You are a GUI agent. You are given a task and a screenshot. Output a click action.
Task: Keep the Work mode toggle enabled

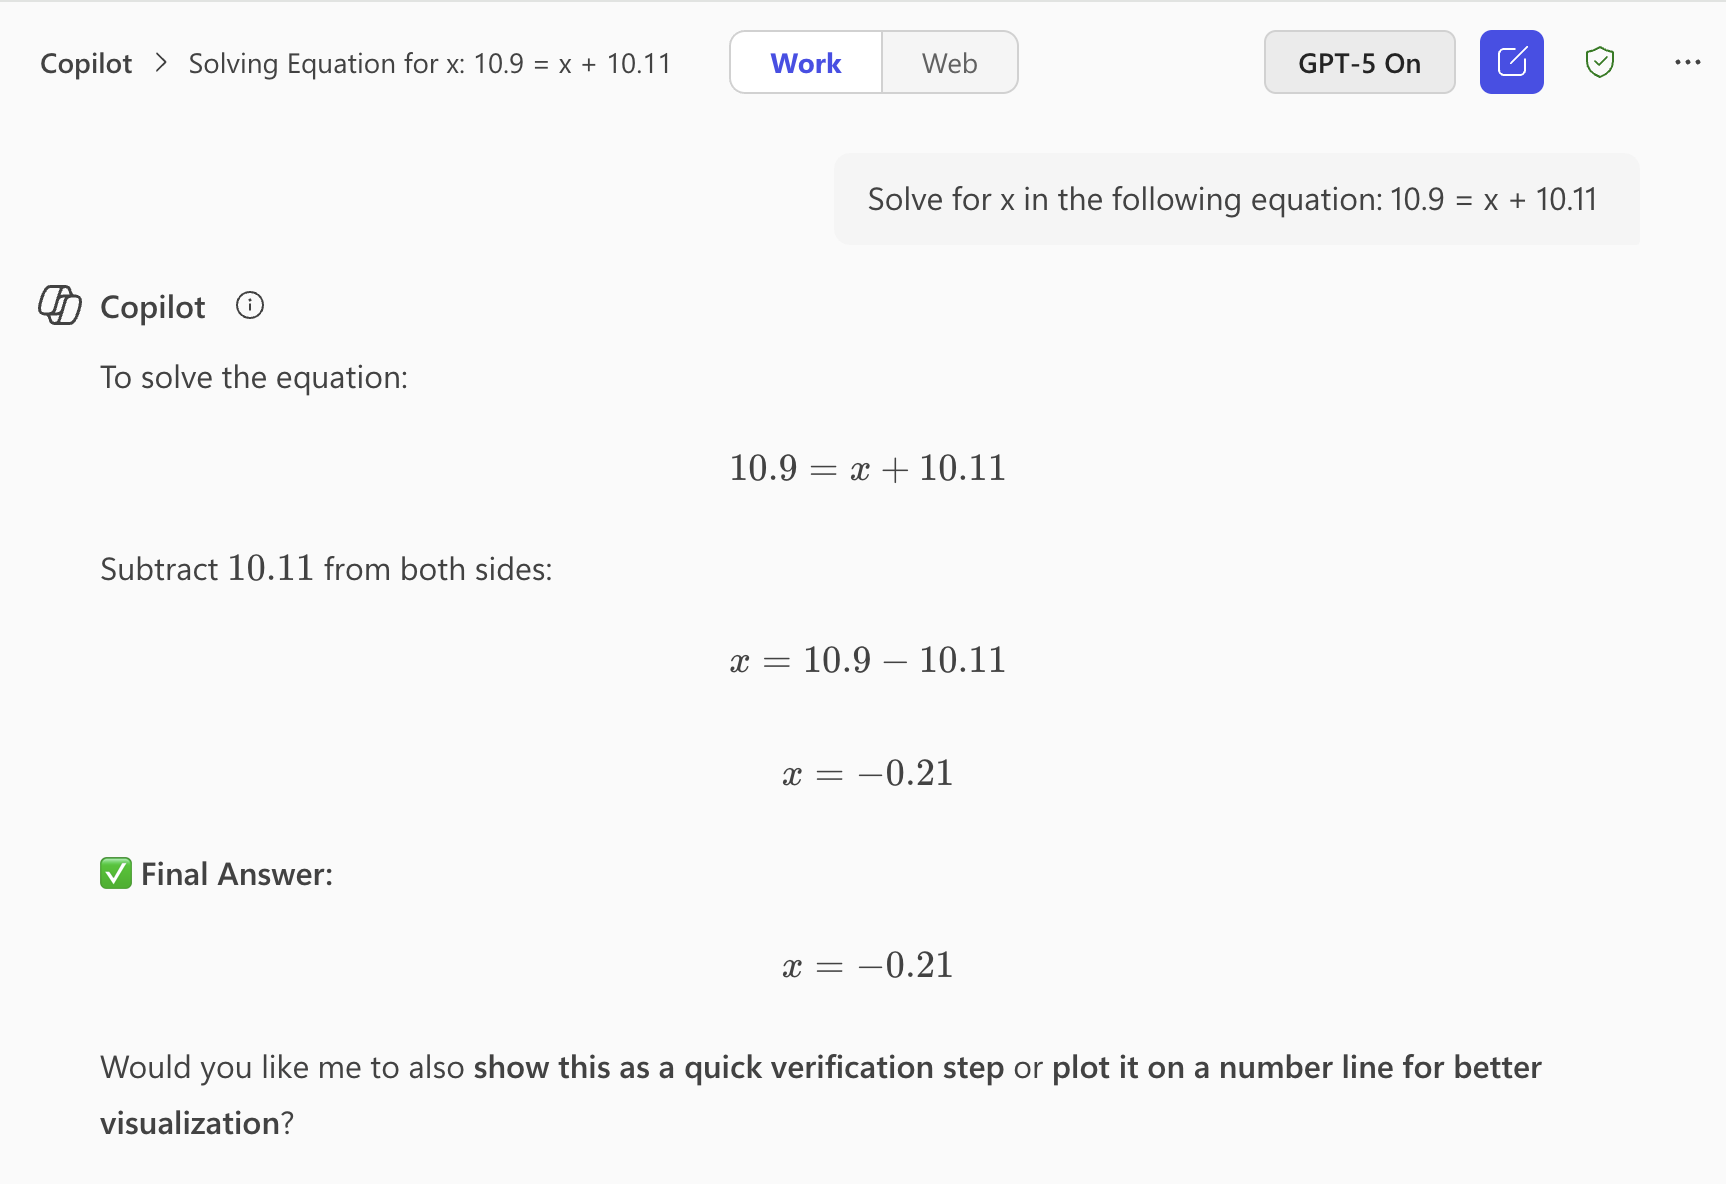pos(805,62)
